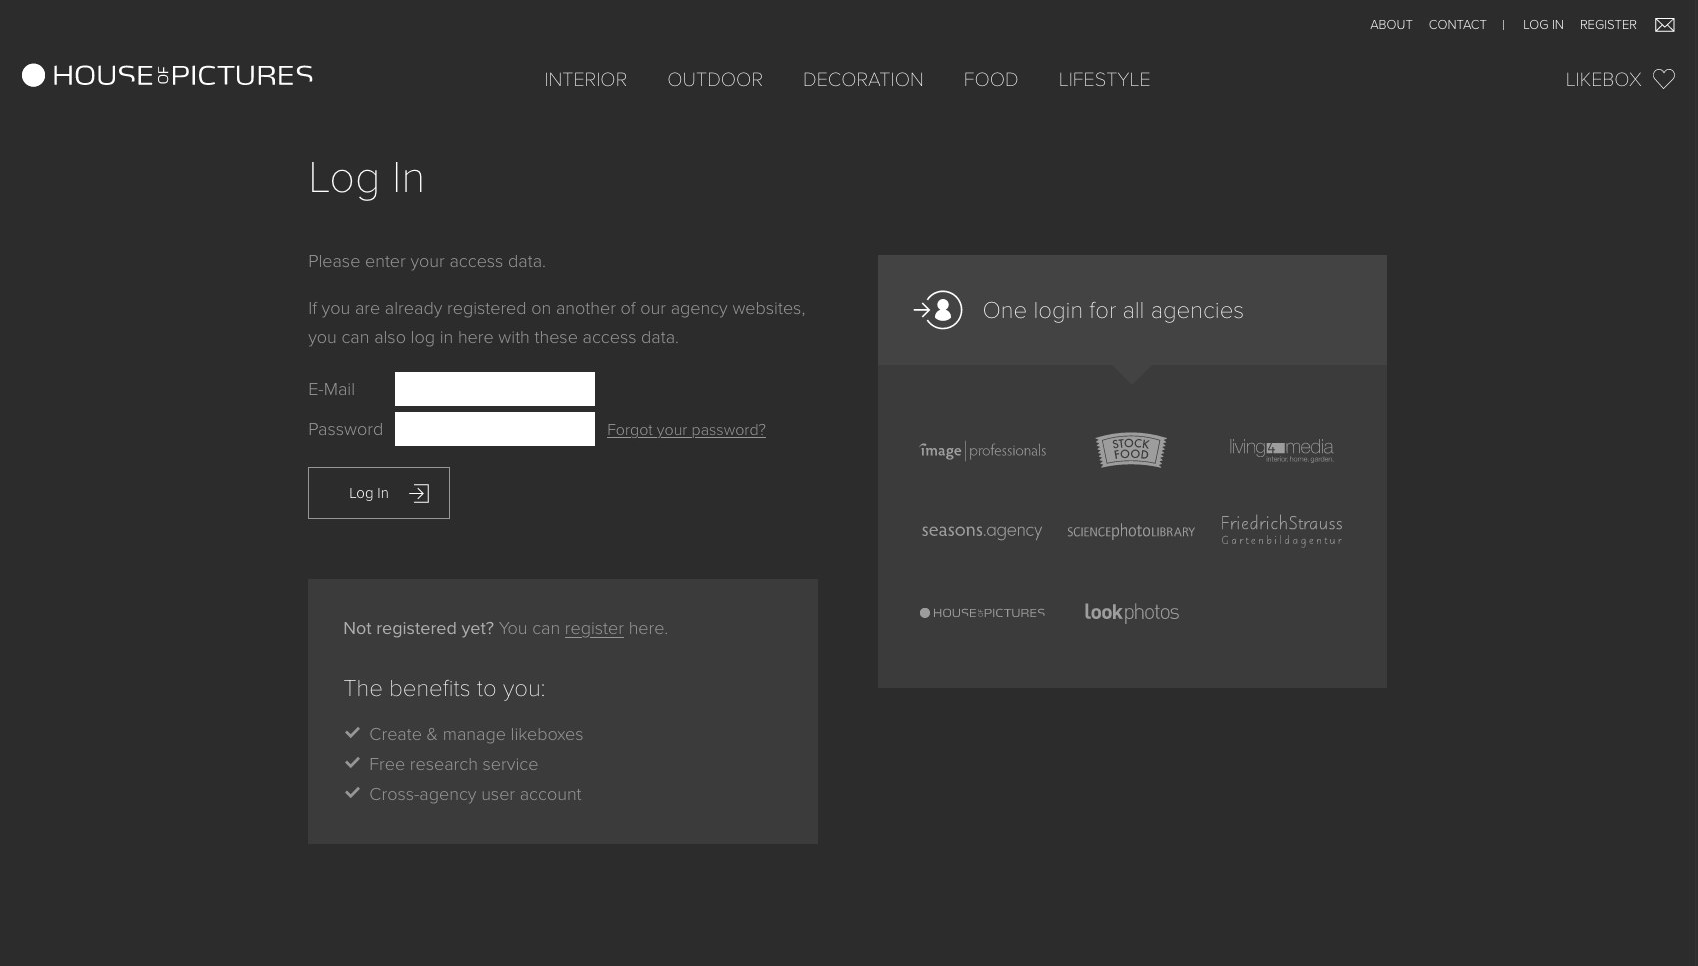Click the register link in benefits box
Image resolution: width=1698 pixels, height=966 pixels.
(x=593, y=629)
